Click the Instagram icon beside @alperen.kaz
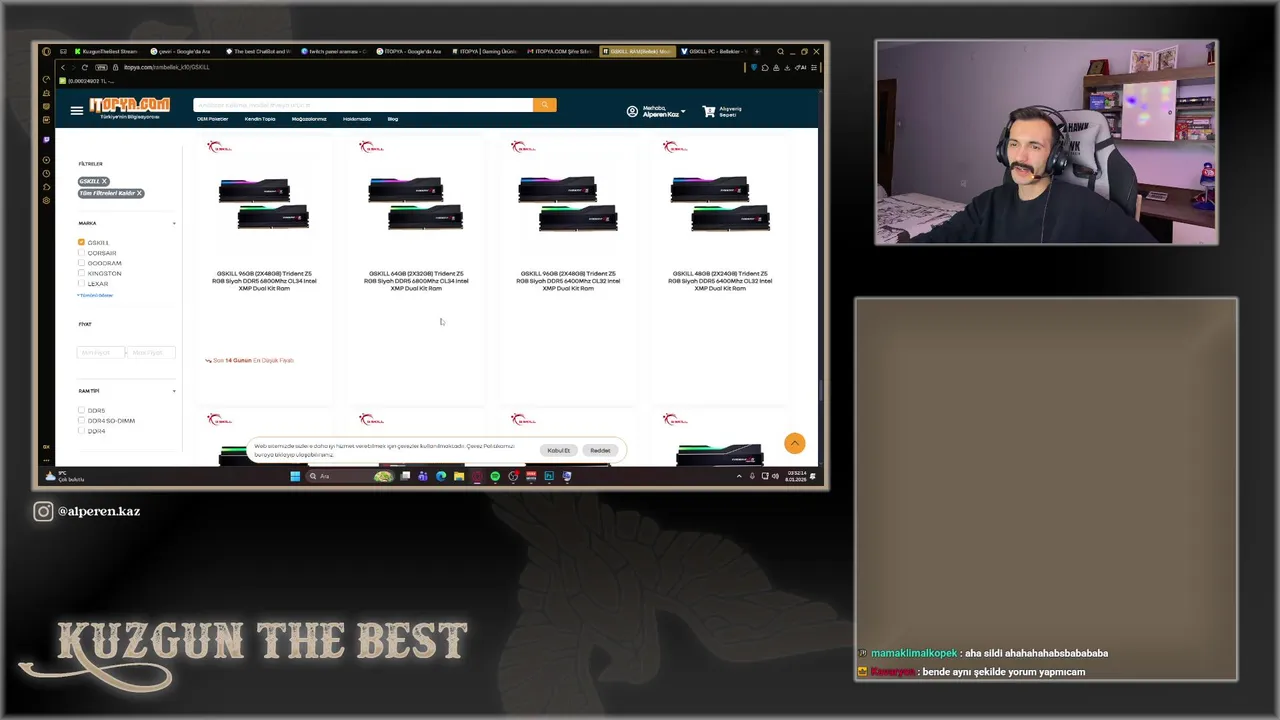The height and width of the screenshot is (720, 1280). (x=43, y=511)
